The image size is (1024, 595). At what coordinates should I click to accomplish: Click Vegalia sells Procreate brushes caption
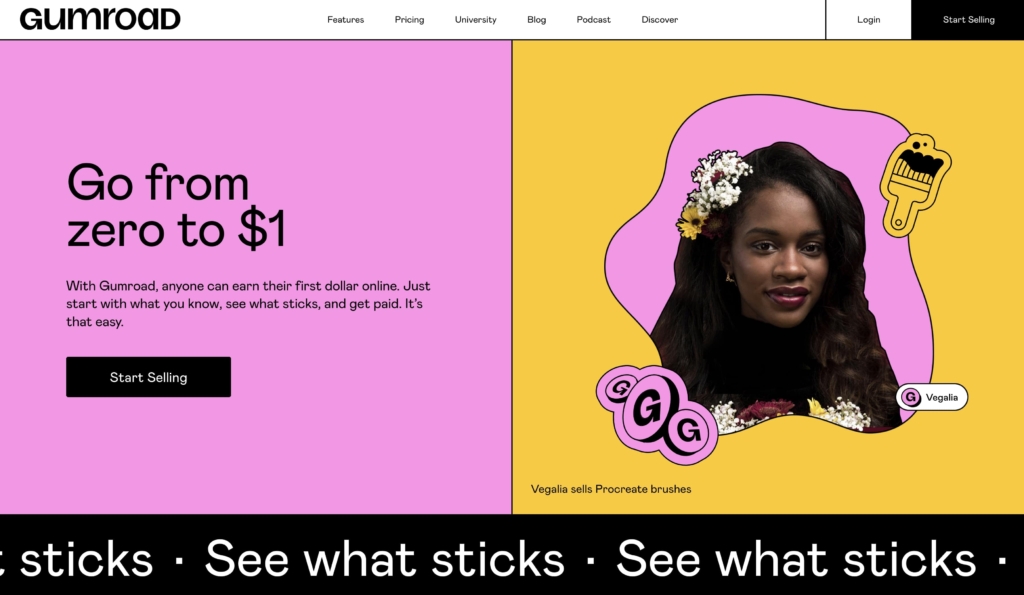611,489
